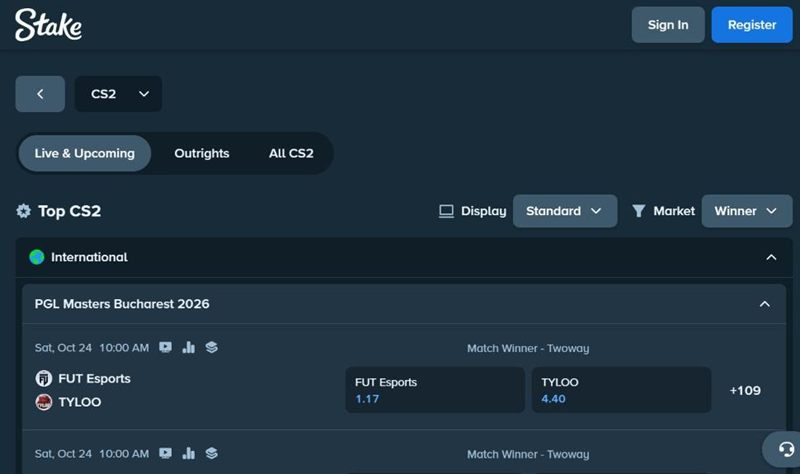This screenshot has width=800, height=474.
Task: Open PGL Masters Bucharest 2026 tournament
Action: point(122,304)
